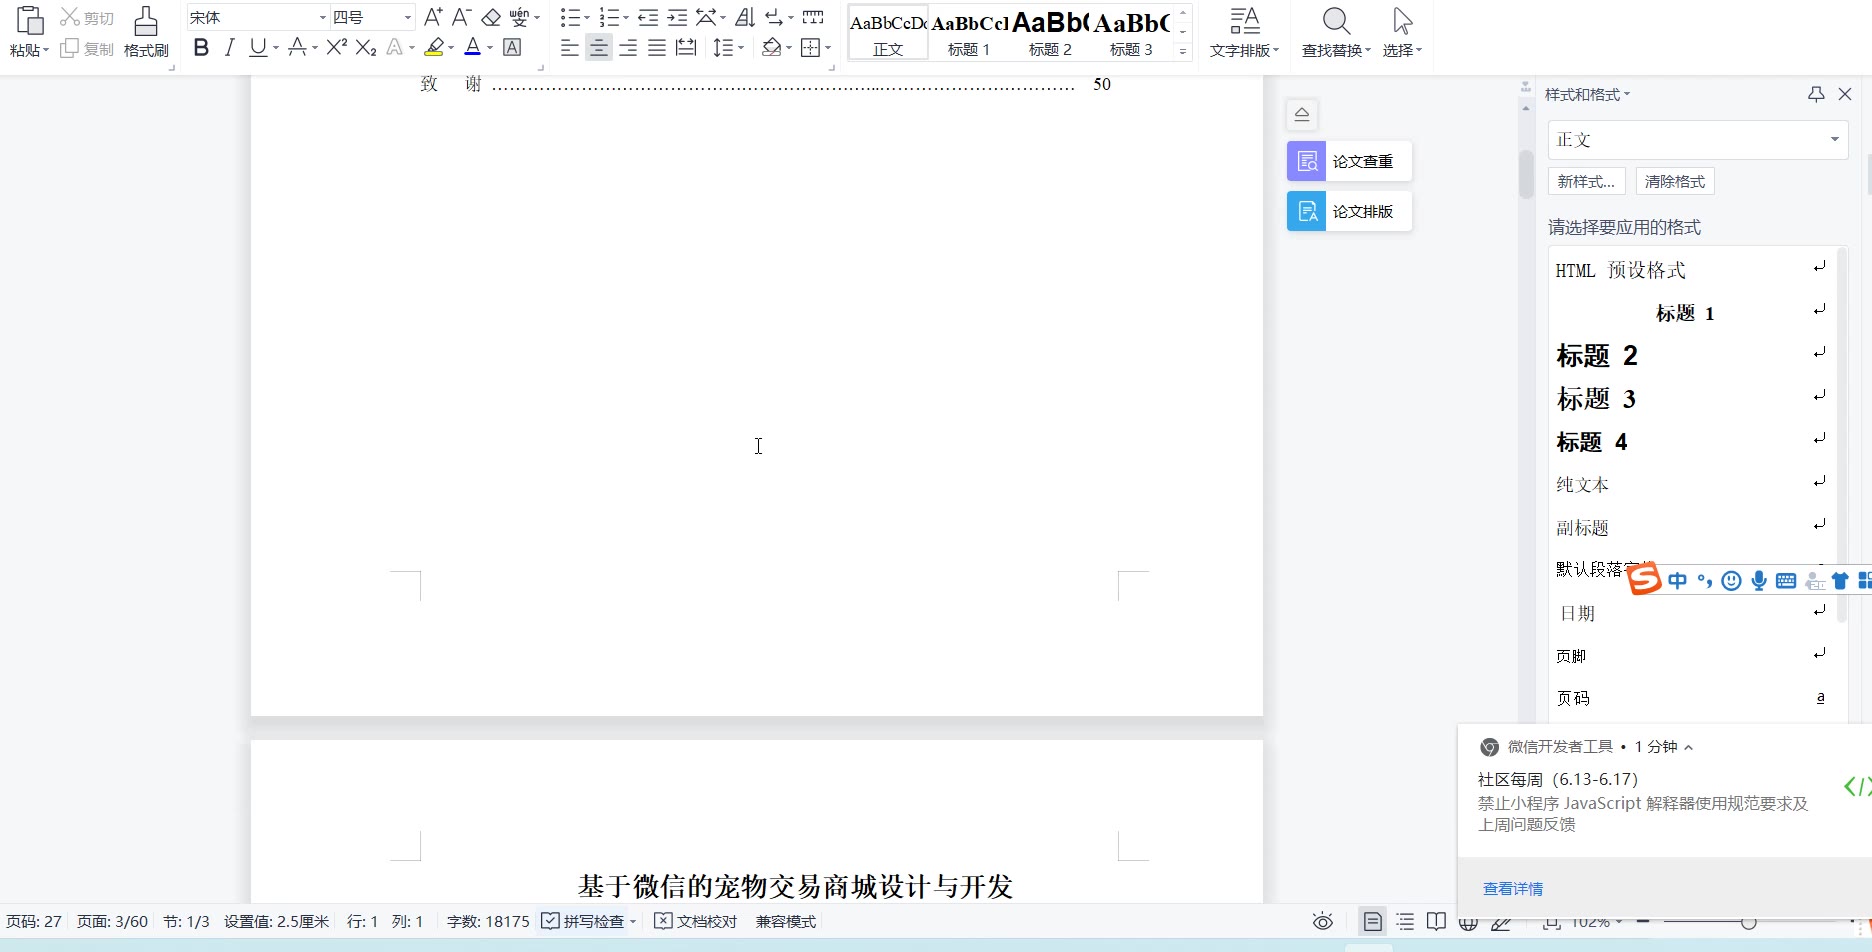Image resolution: width=1872 pixels, height=952 pixels.
Task: Apply character border icon
Action: [512, 47]
